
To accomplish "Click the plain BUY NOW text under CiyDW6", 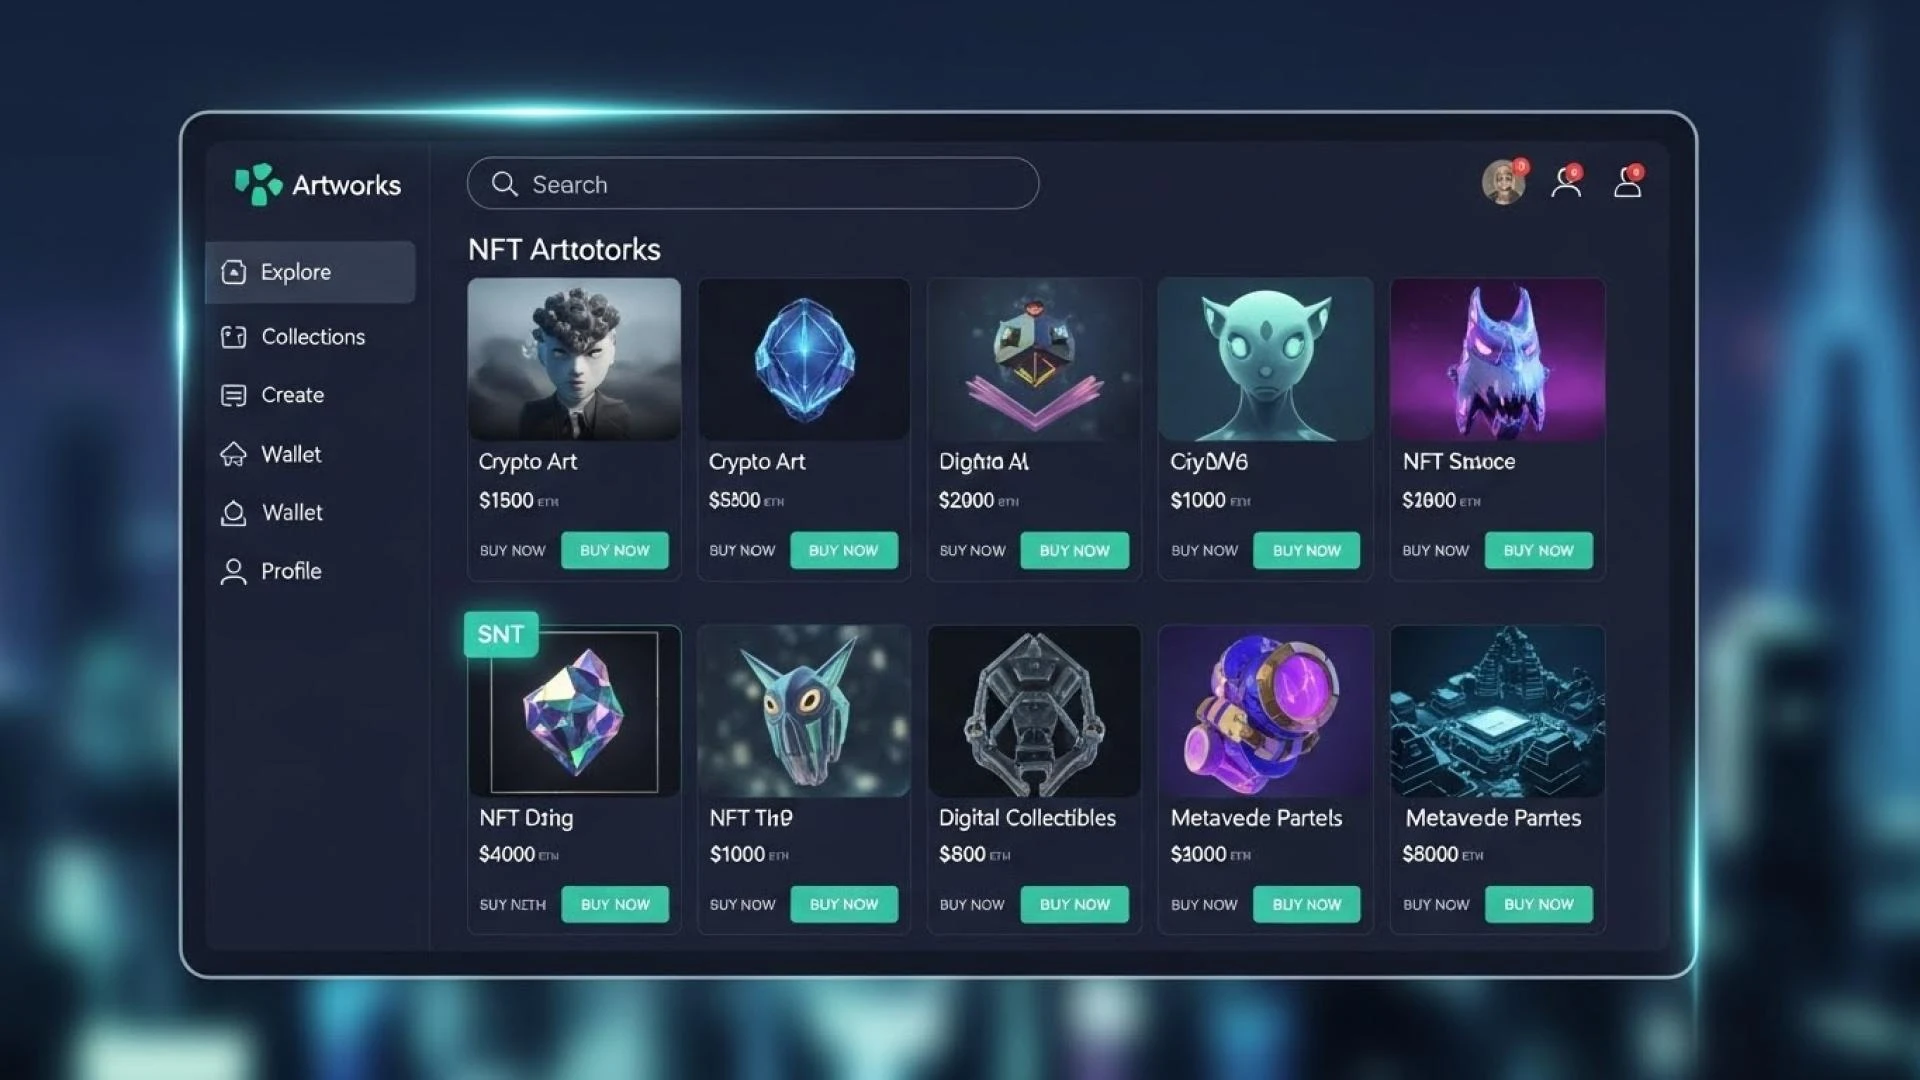I will click(x=1204, y=550).
